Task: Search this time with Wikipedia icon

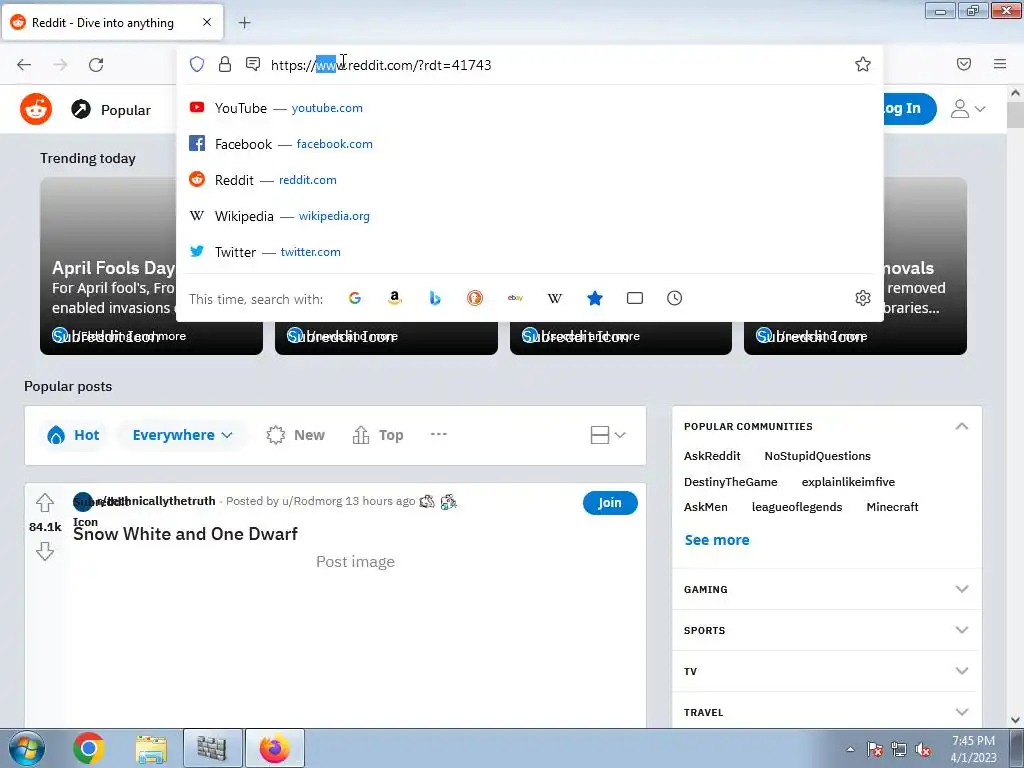Action: pyautogui.click(x=554, y=298)
